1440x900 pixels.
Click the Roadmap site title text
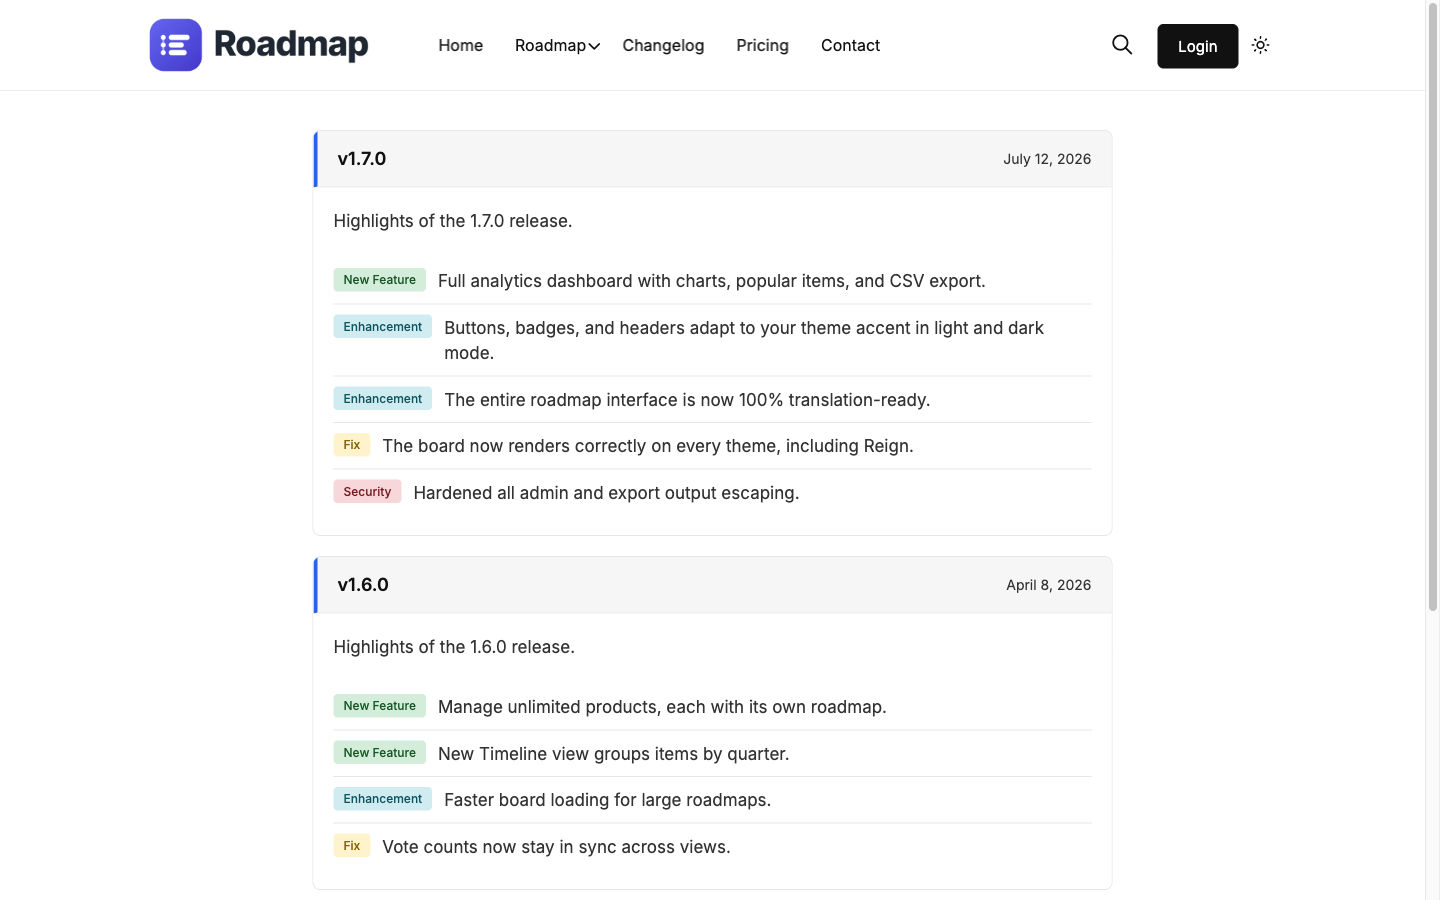(291, 45)
